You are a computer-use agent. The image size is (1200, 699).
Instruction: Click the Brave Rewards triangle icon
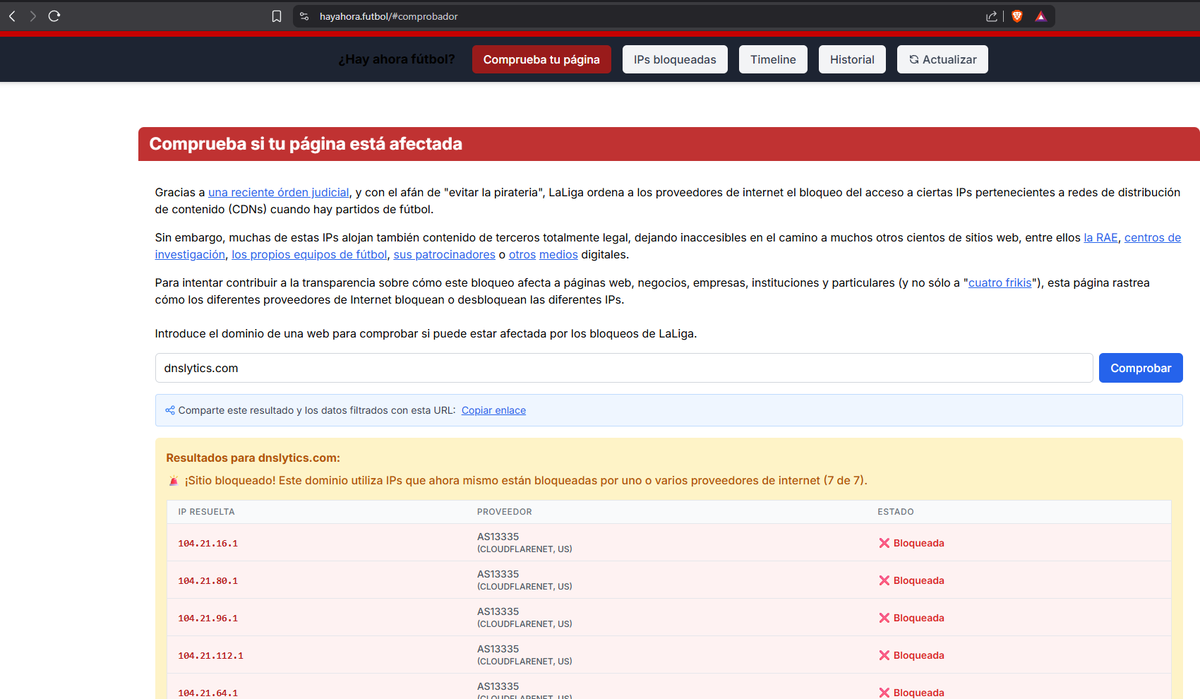click(x=1041, y=16)
